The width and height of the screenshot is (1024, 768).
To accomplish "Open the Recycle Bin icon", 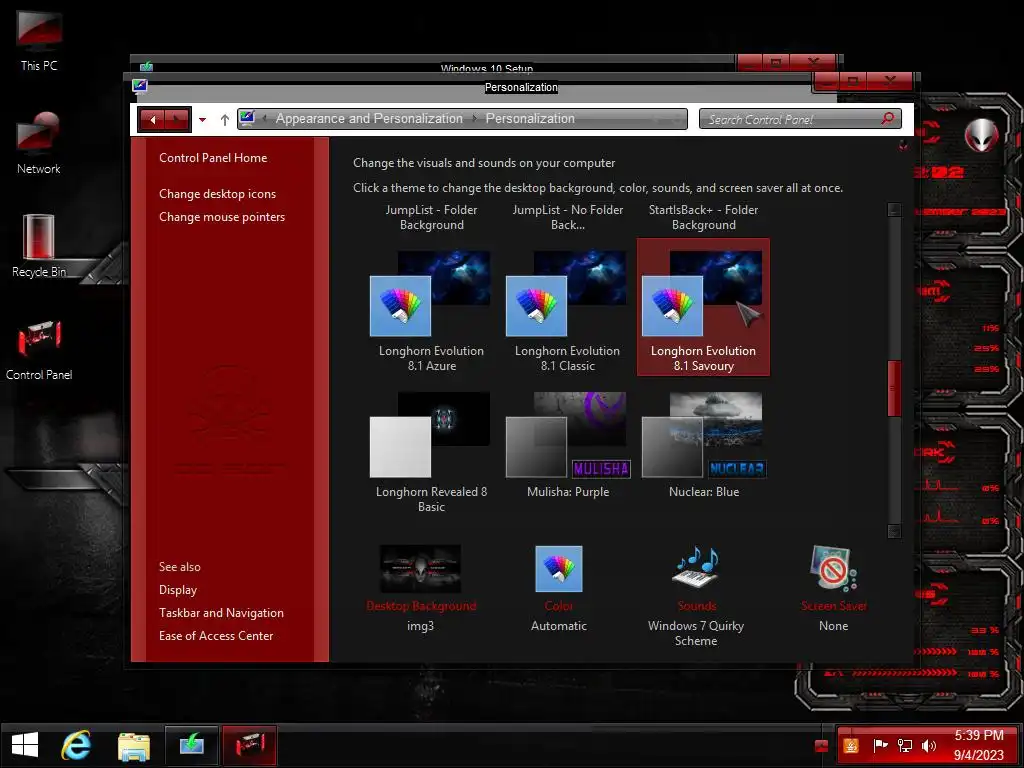I will 39,247.
